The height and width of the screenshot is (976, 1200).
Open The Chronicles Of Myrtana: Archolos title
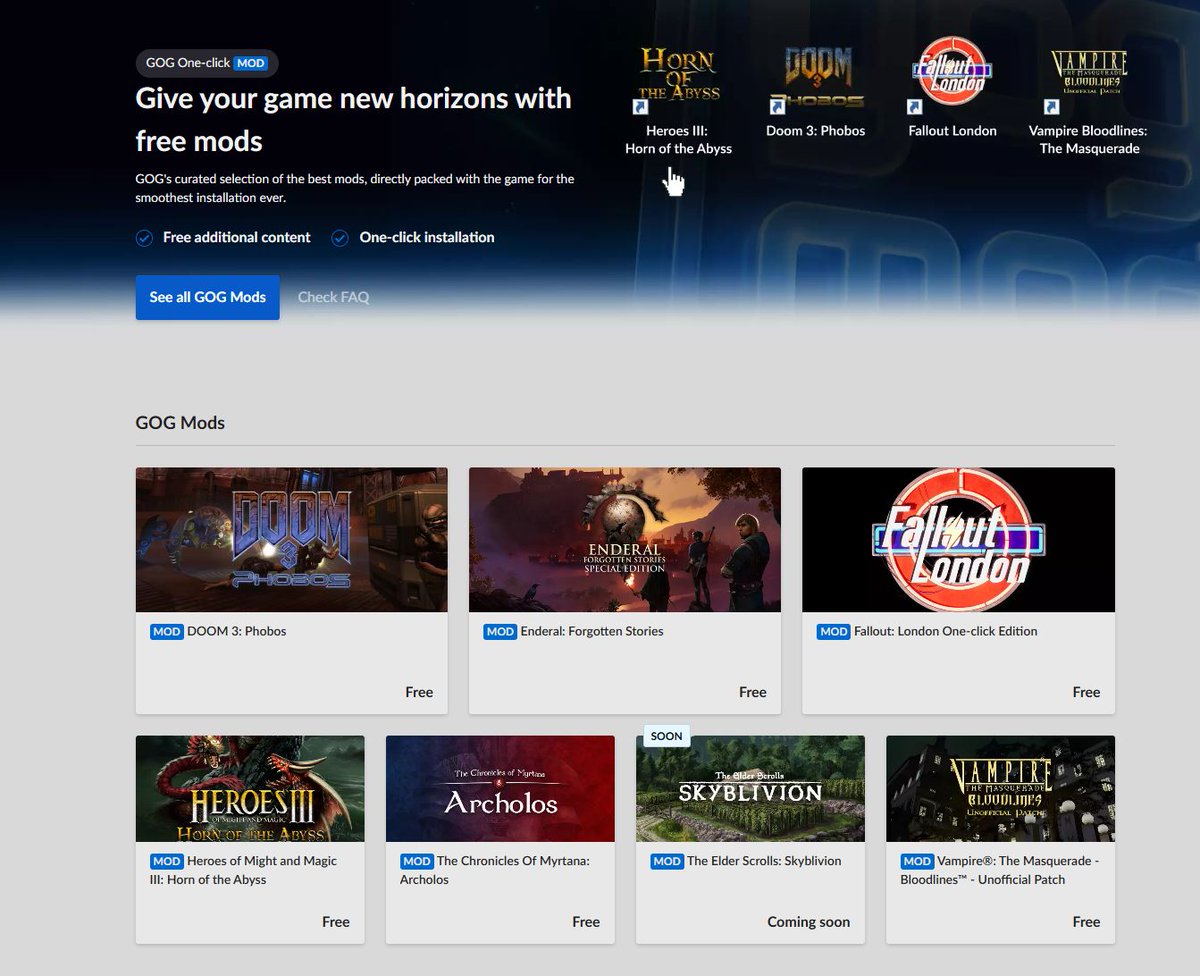click(495, 870)
